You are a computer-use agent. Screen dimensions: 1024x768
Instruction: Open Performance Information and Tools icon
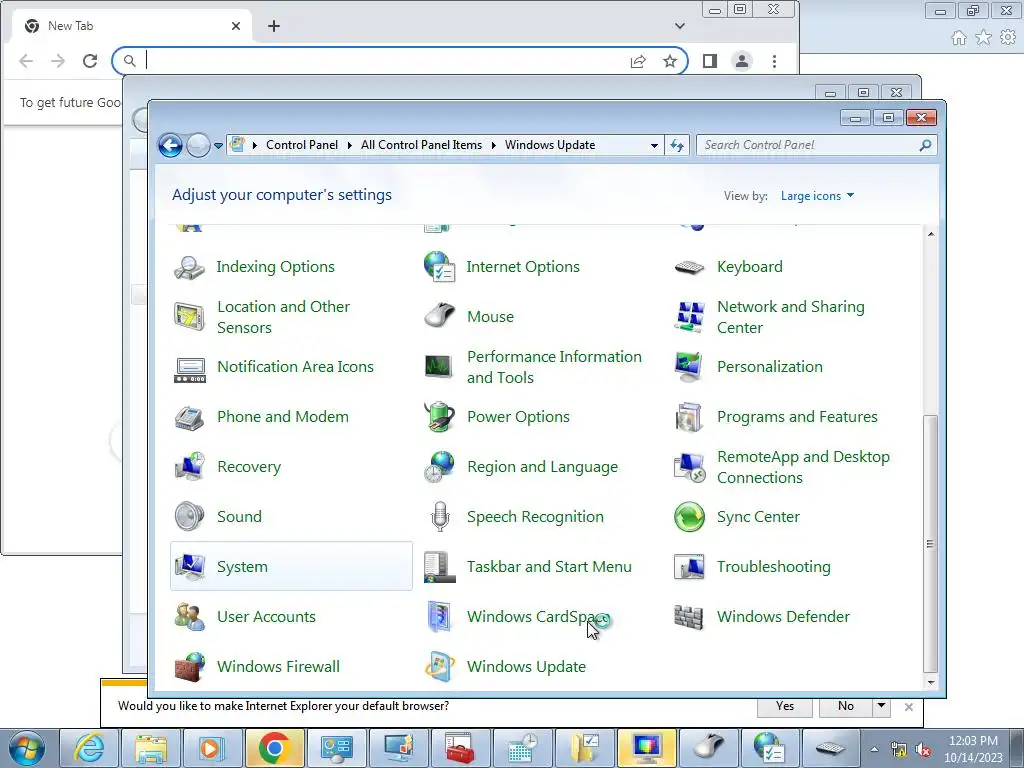[x=438, y=366]
